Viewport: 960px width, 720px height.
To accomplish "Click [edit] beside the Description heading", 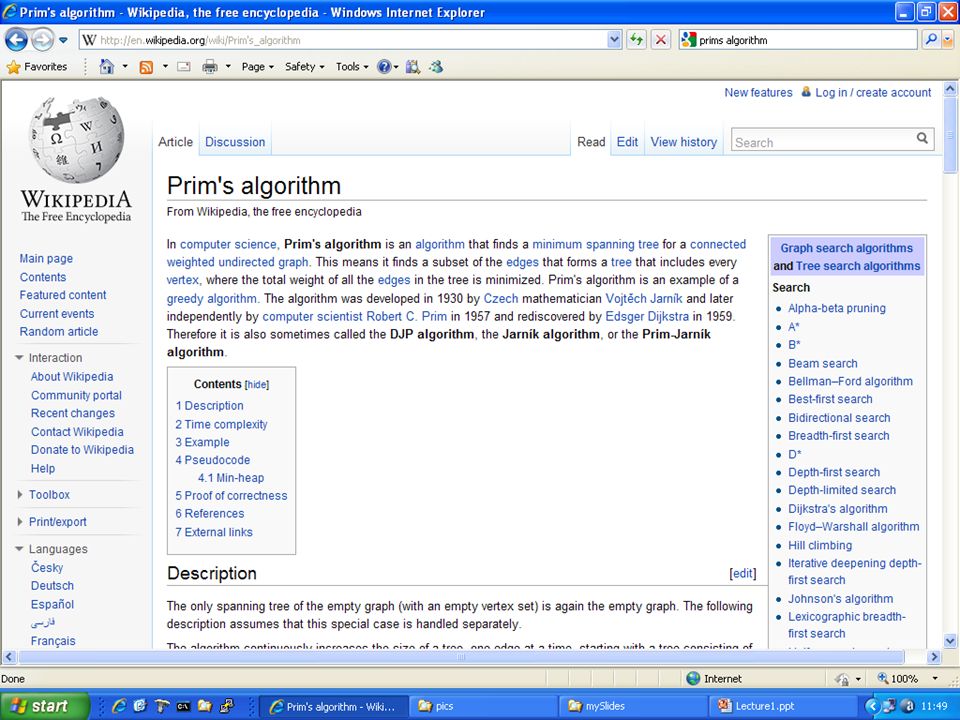I will 743,574.
